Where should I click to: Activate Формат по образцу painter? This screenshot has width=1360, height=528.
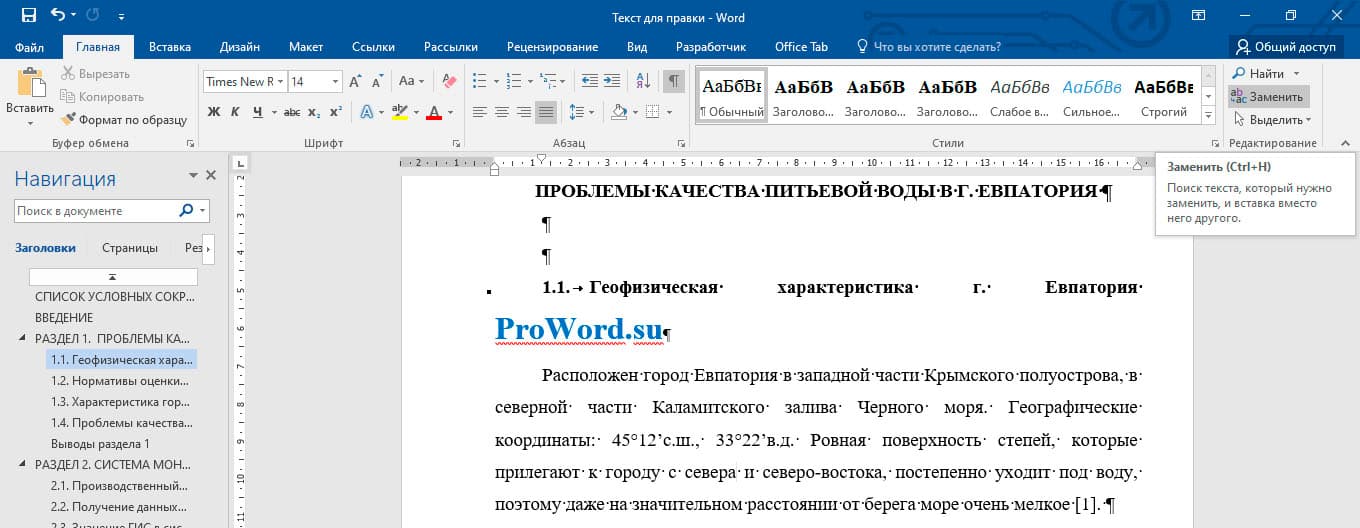pyautogui.click(x=124, y=119)
